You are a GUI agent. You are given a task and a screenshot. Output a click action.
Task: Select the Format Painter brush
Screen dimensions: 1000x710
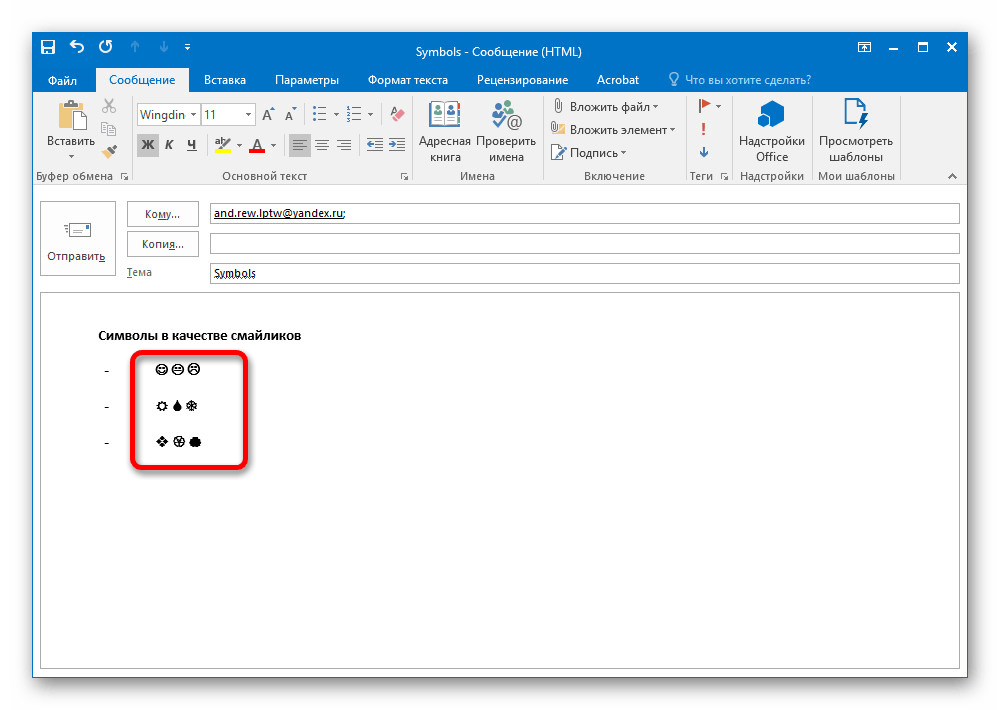[x=109, y=151]
